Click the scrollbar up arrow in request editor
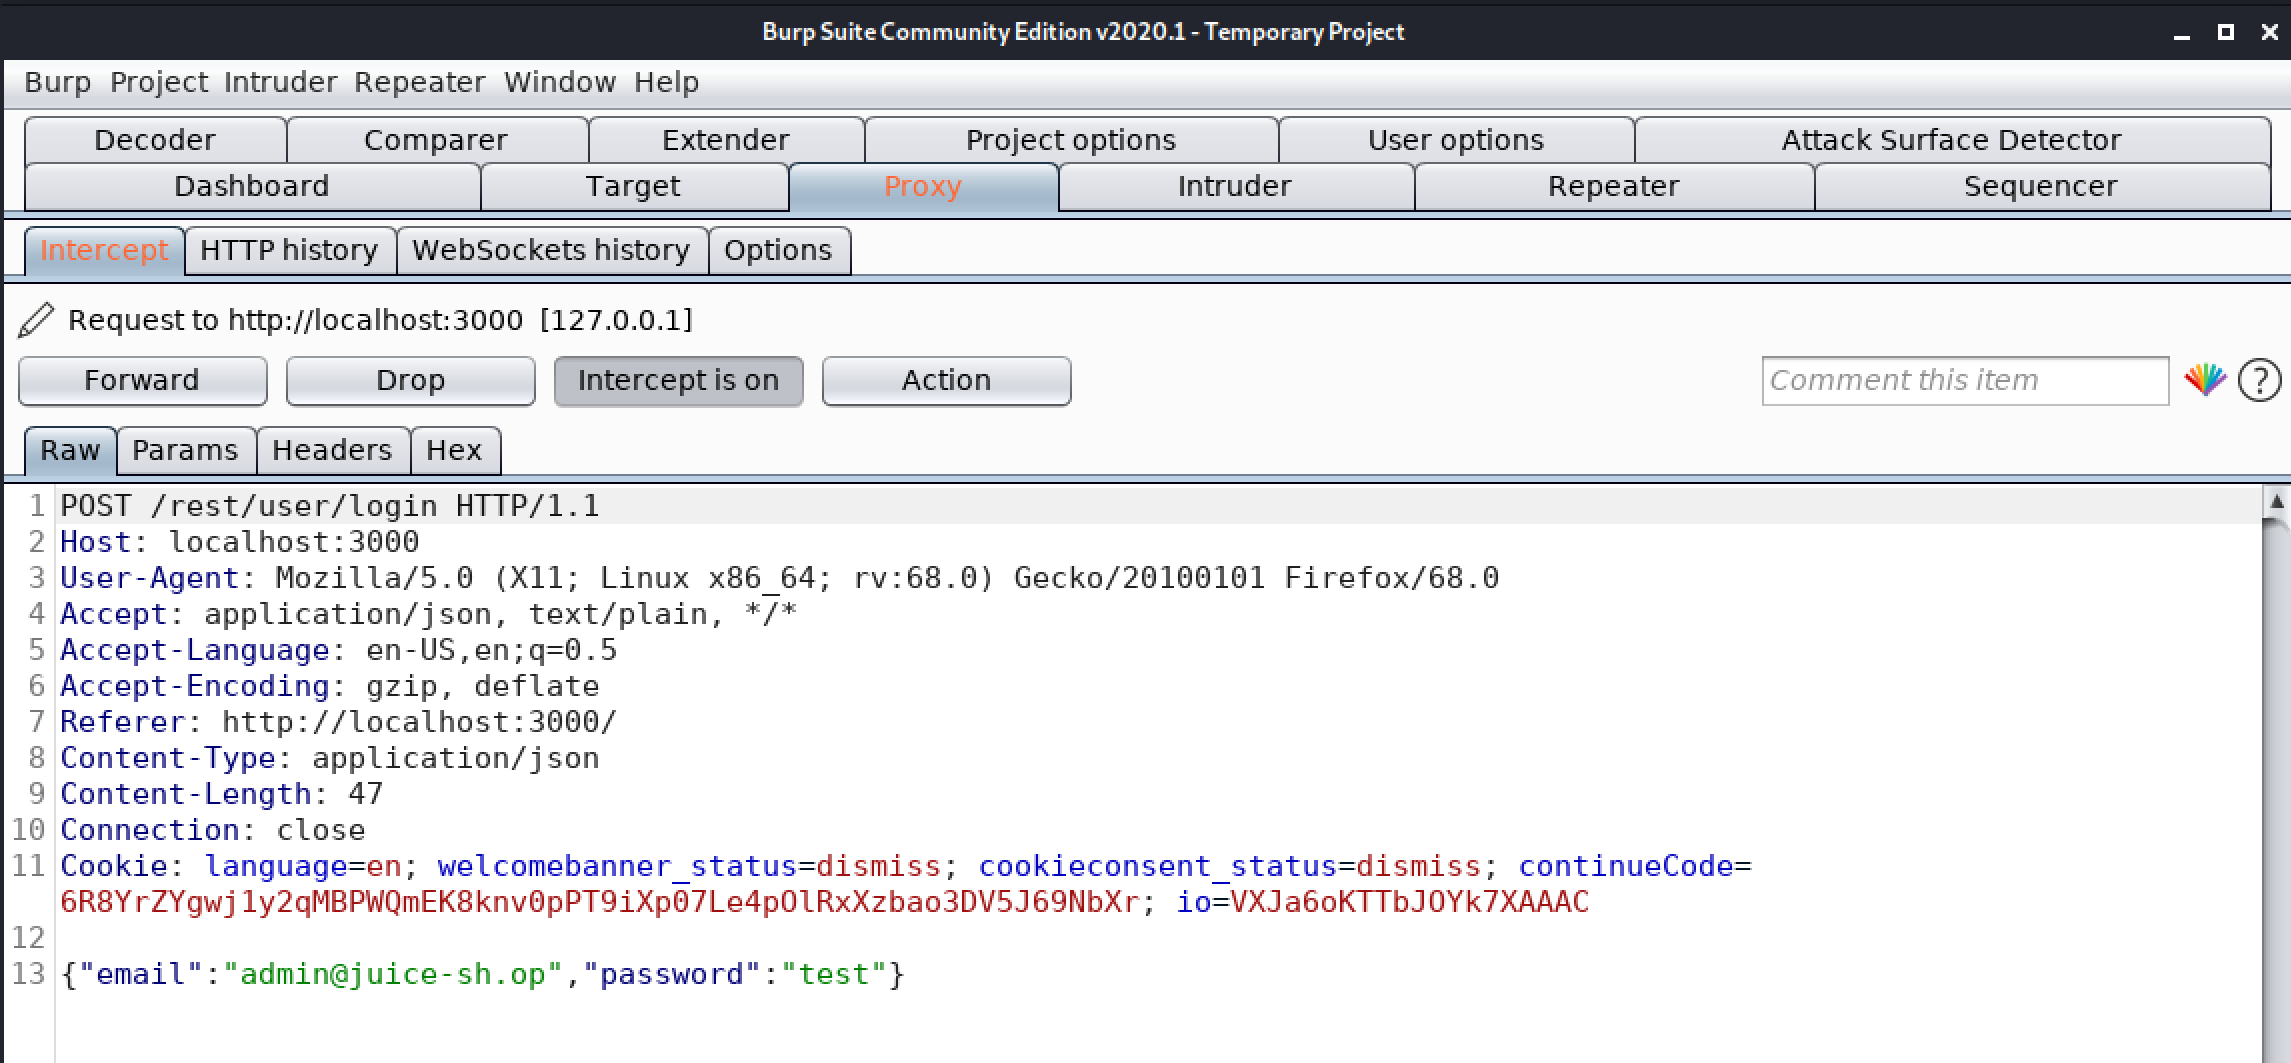Viewport: 2291px width, 1063px height. [x=2276, y=503]
